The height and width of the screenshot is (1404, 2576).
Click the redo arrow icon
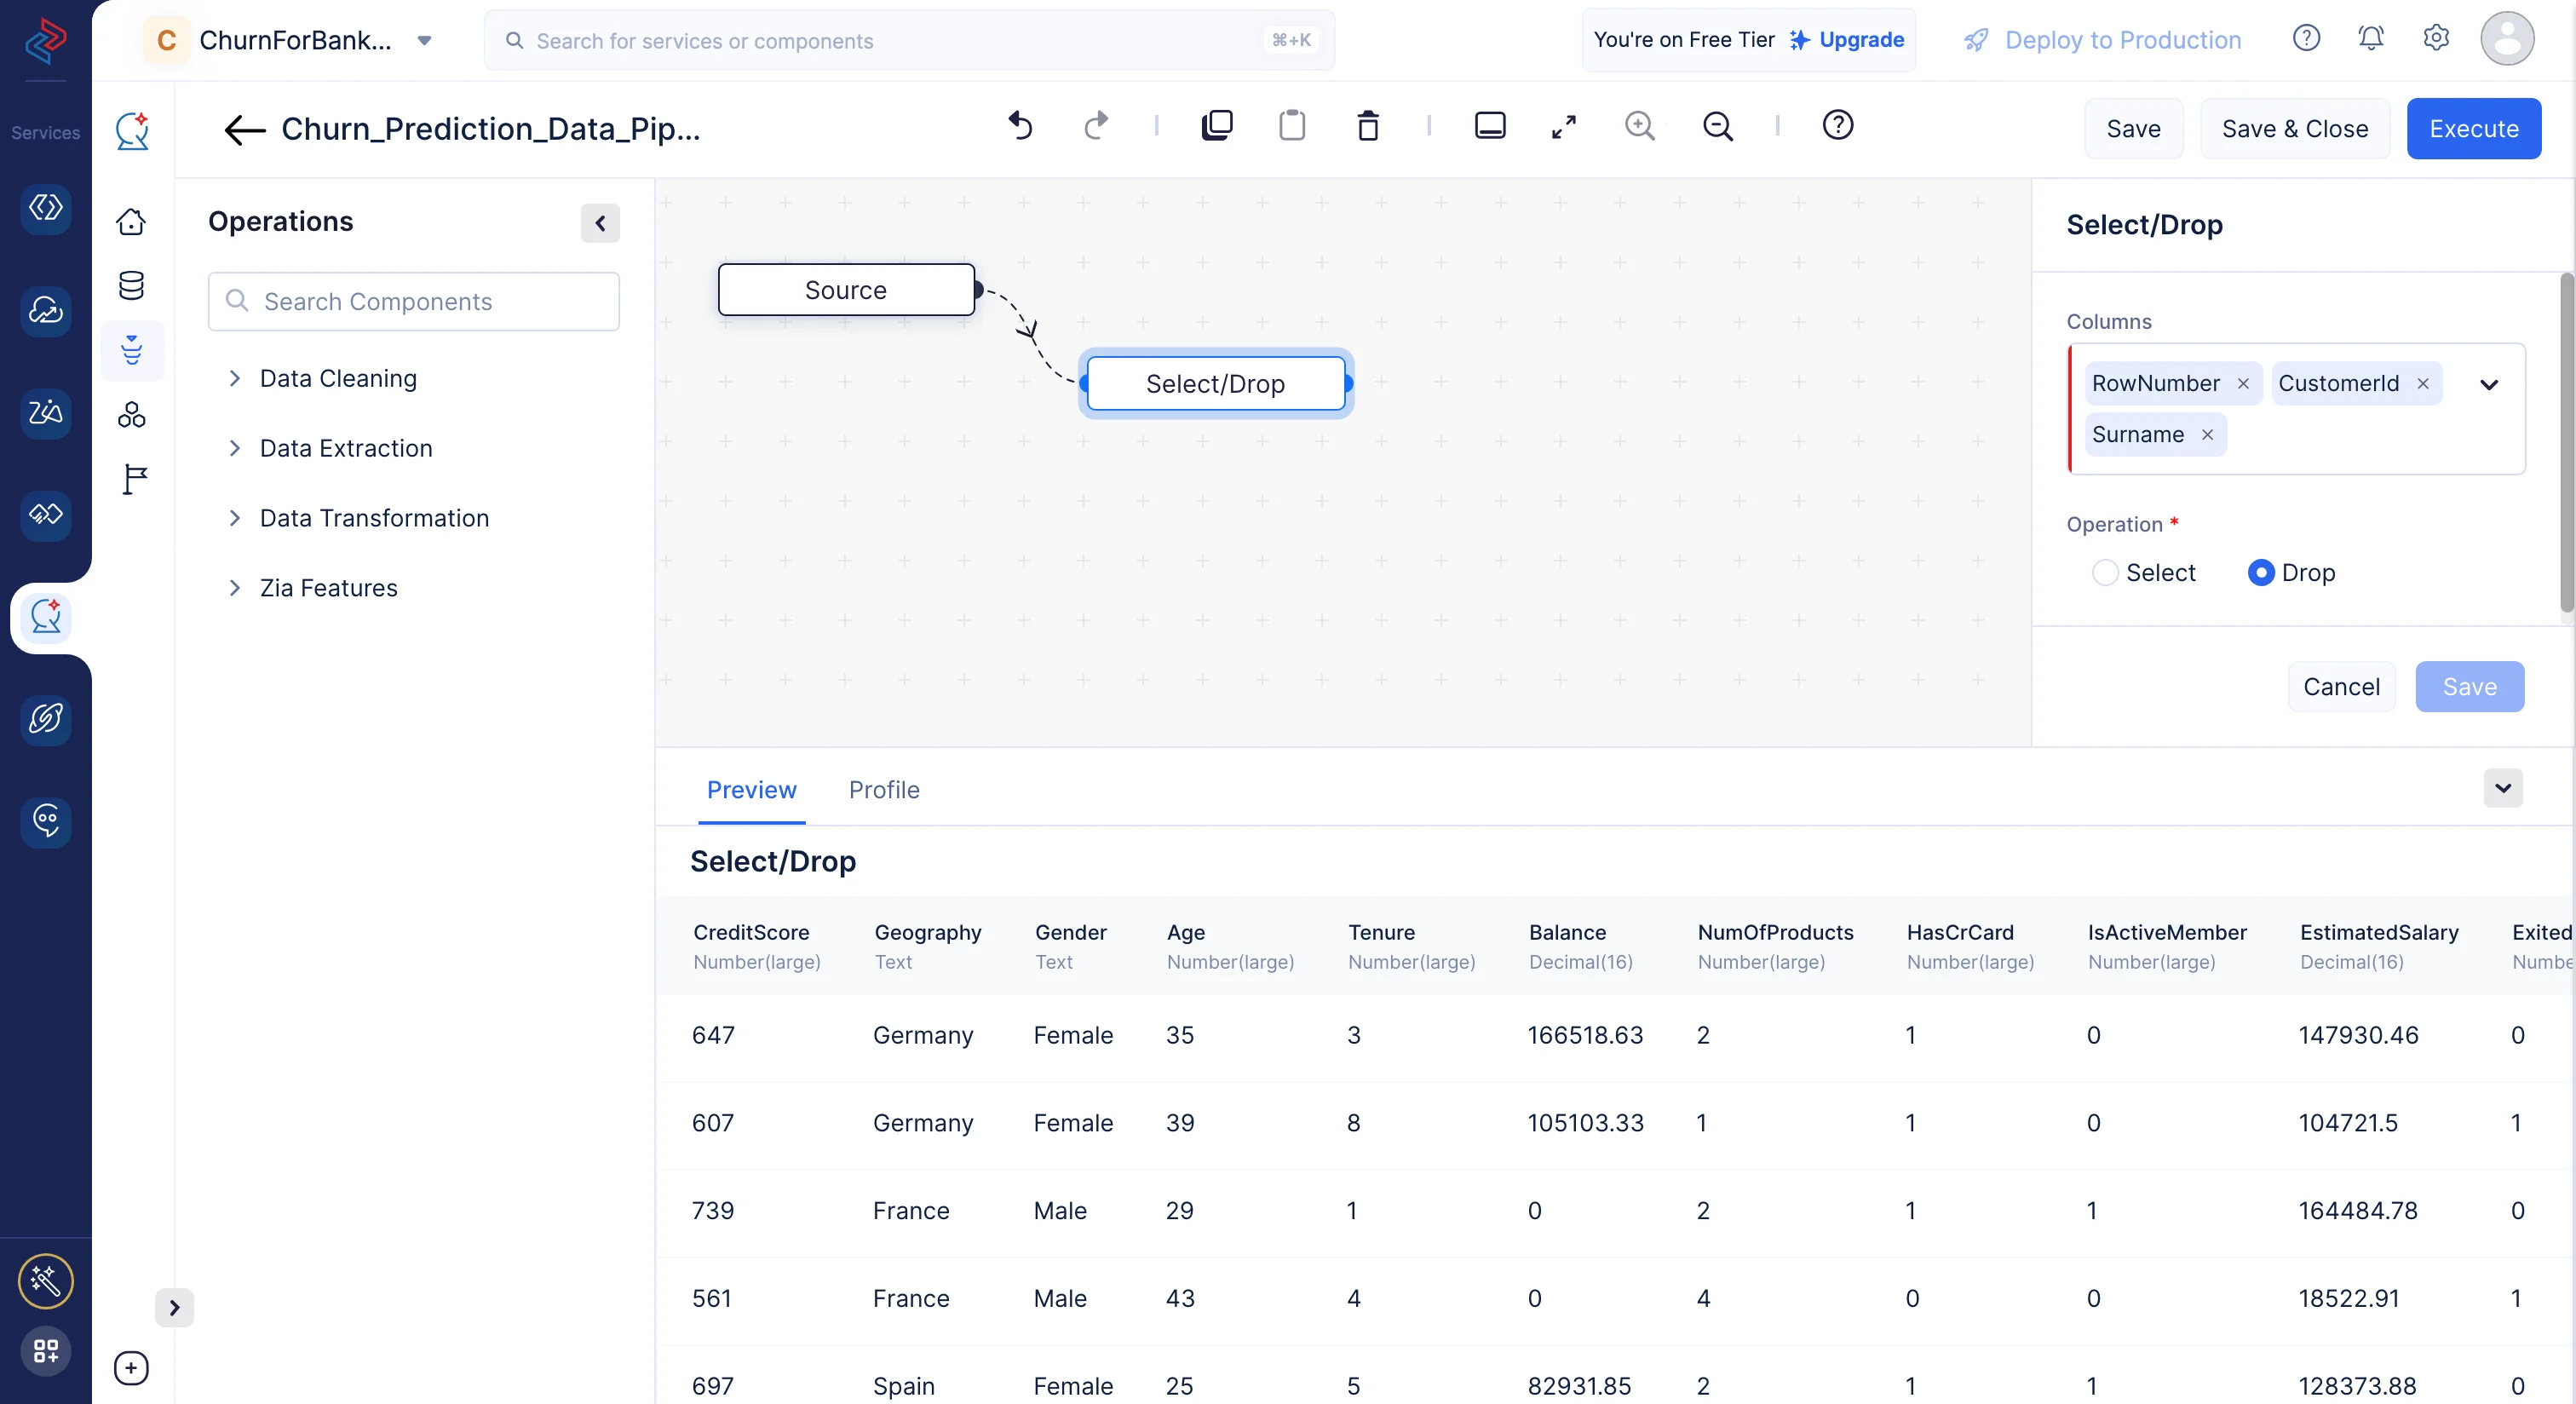point(1096,126)
